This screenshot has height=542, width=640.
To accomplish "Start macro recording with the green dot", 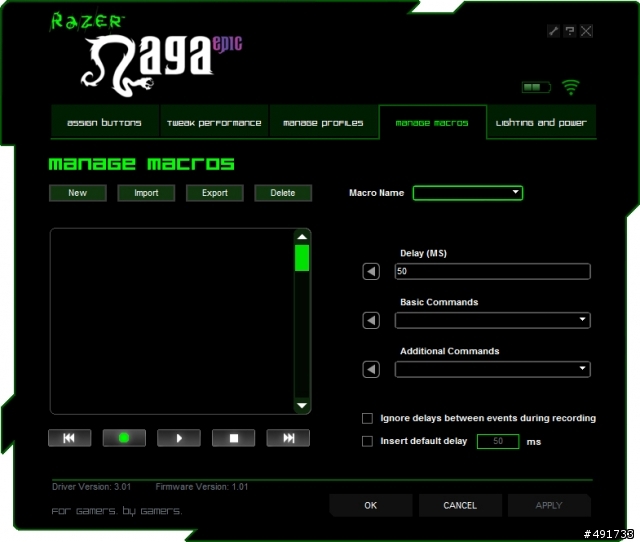I will 124,438.
